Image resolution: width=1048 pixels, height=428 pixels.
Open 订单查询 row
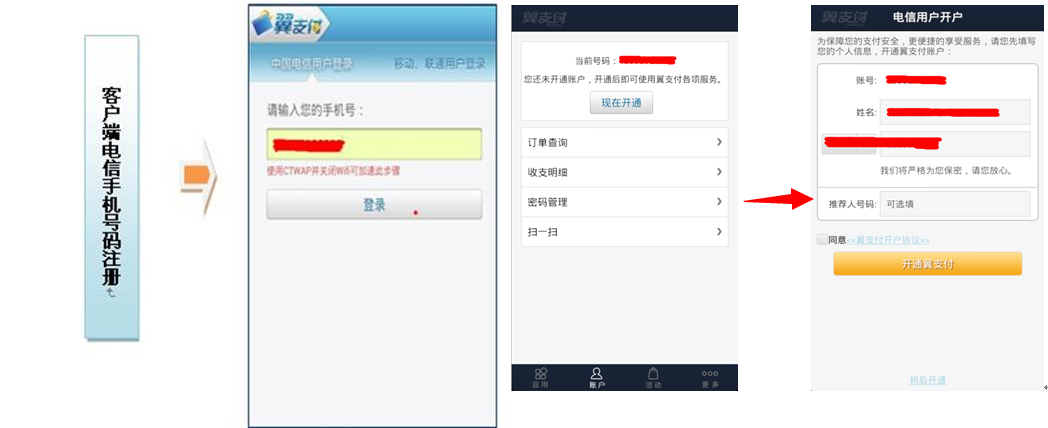click(x=624, y=142)
